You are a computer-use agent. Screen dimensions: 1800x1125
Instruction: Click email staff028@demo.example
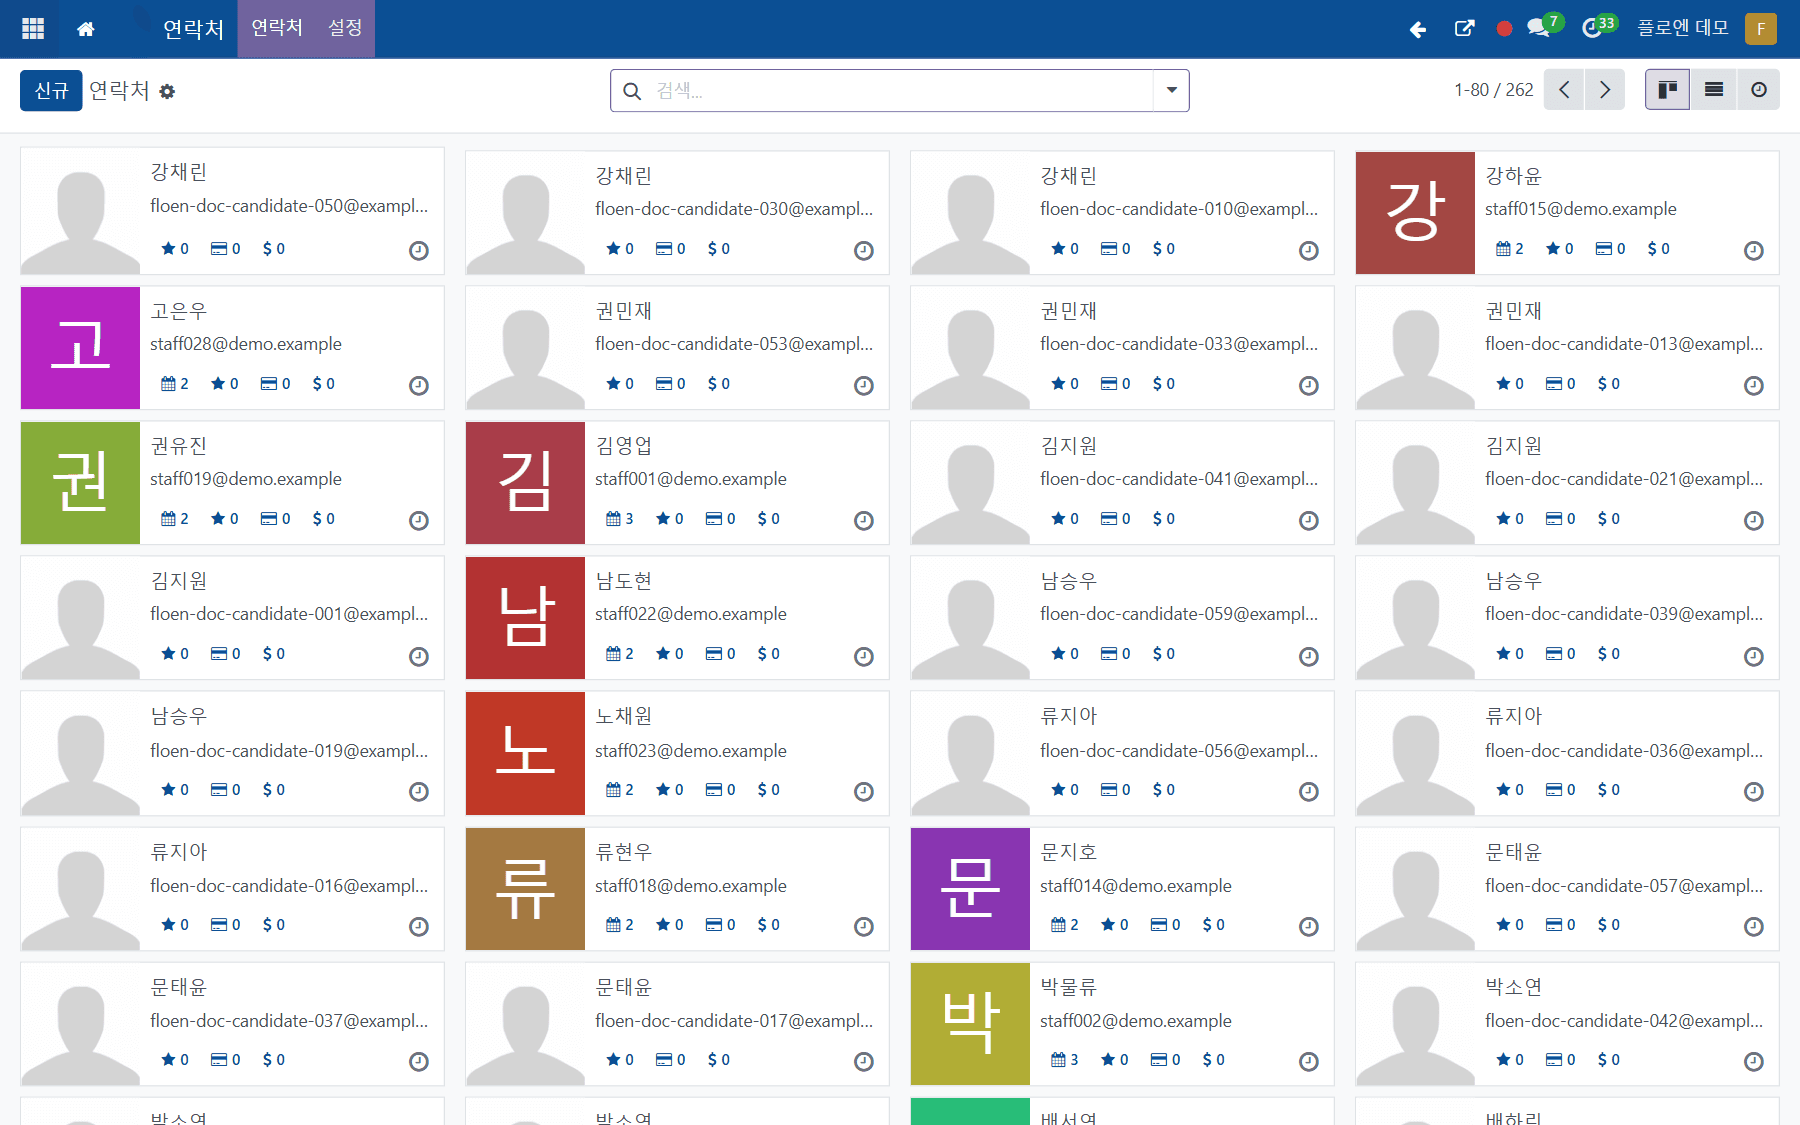click(245, 343)
